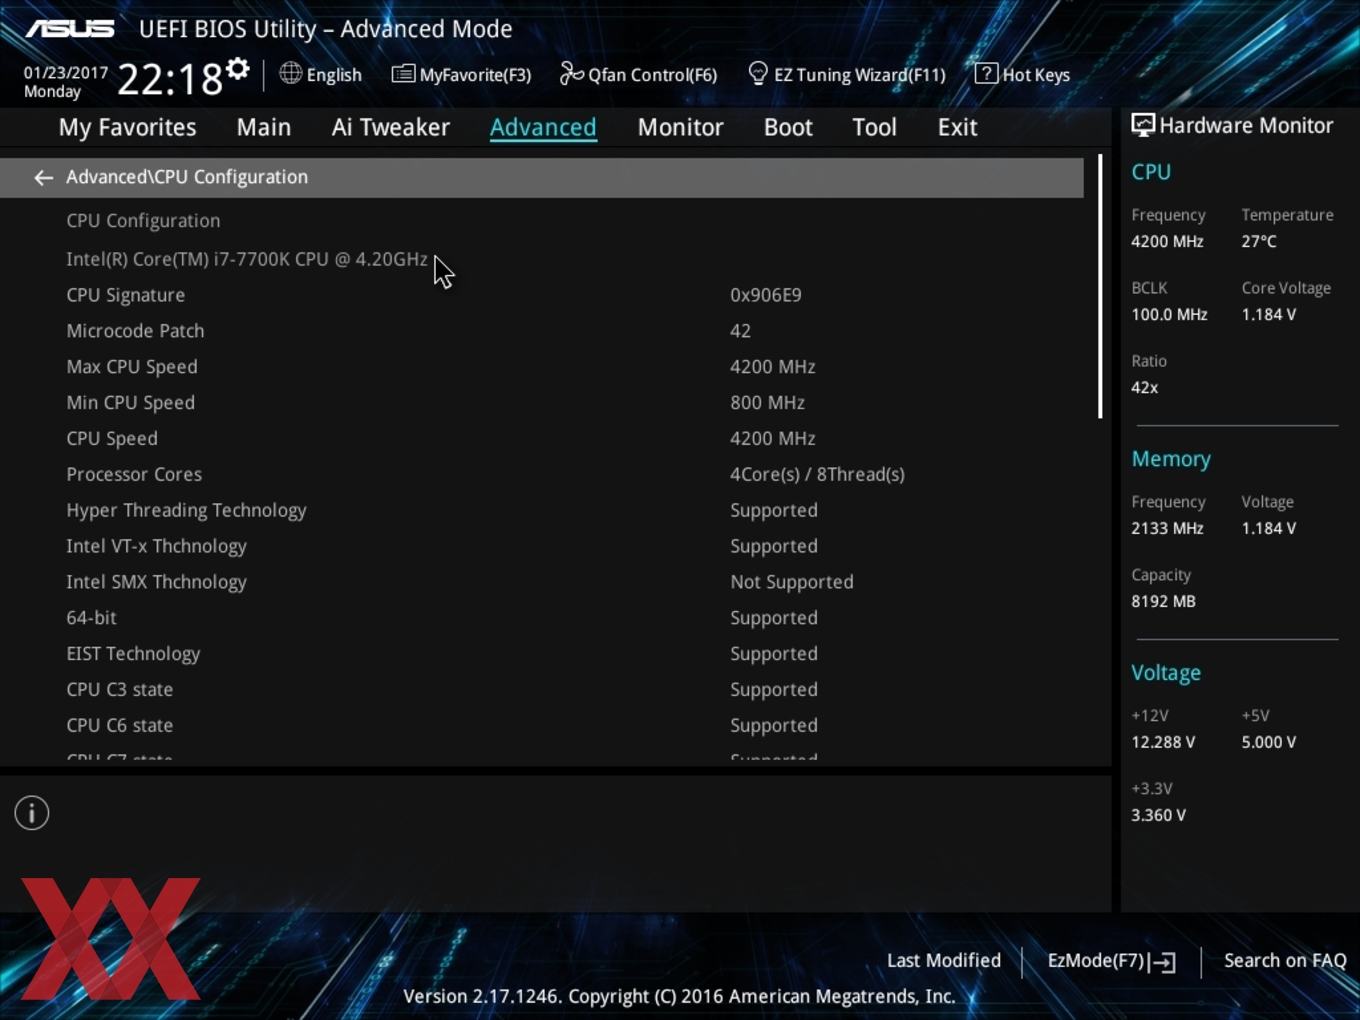This screenshot has height=1020, width=1360.
Task: Open the Tool tab
Action: (874, 127)
